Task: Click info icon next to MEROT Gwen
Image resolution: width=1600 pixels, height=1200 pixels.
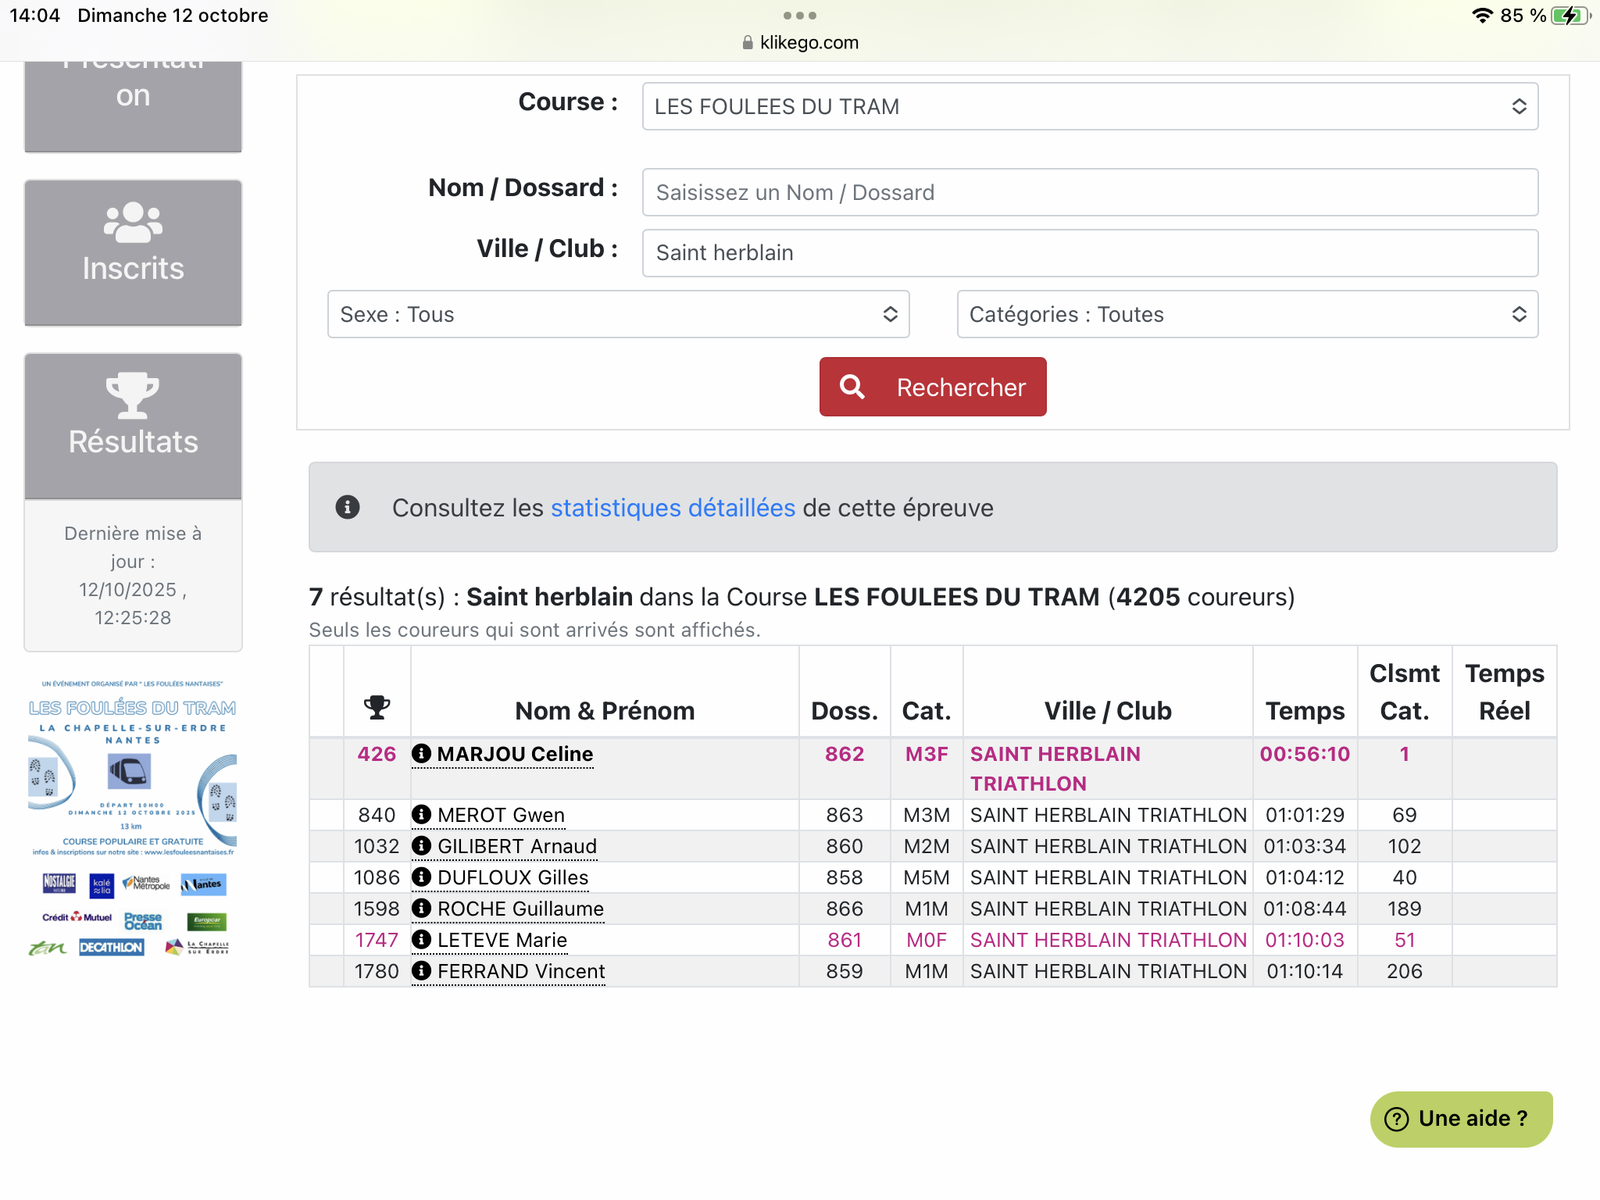Action: click(x=421, y=815)
